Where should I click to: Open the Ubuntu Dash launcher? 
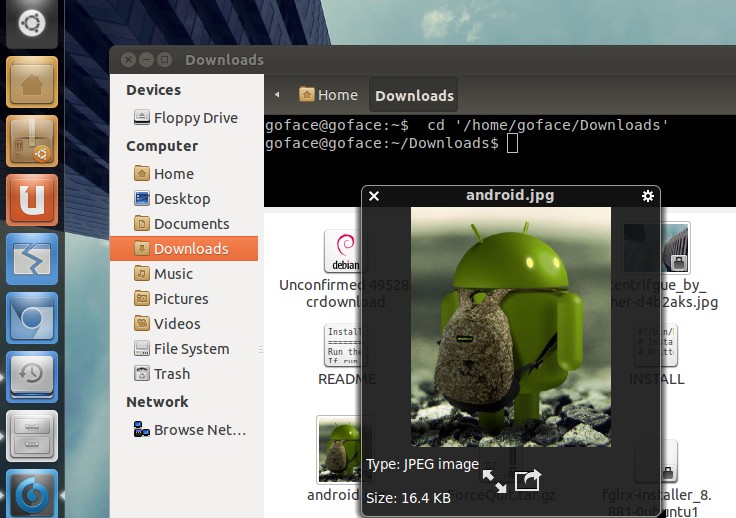pos(32,23)
